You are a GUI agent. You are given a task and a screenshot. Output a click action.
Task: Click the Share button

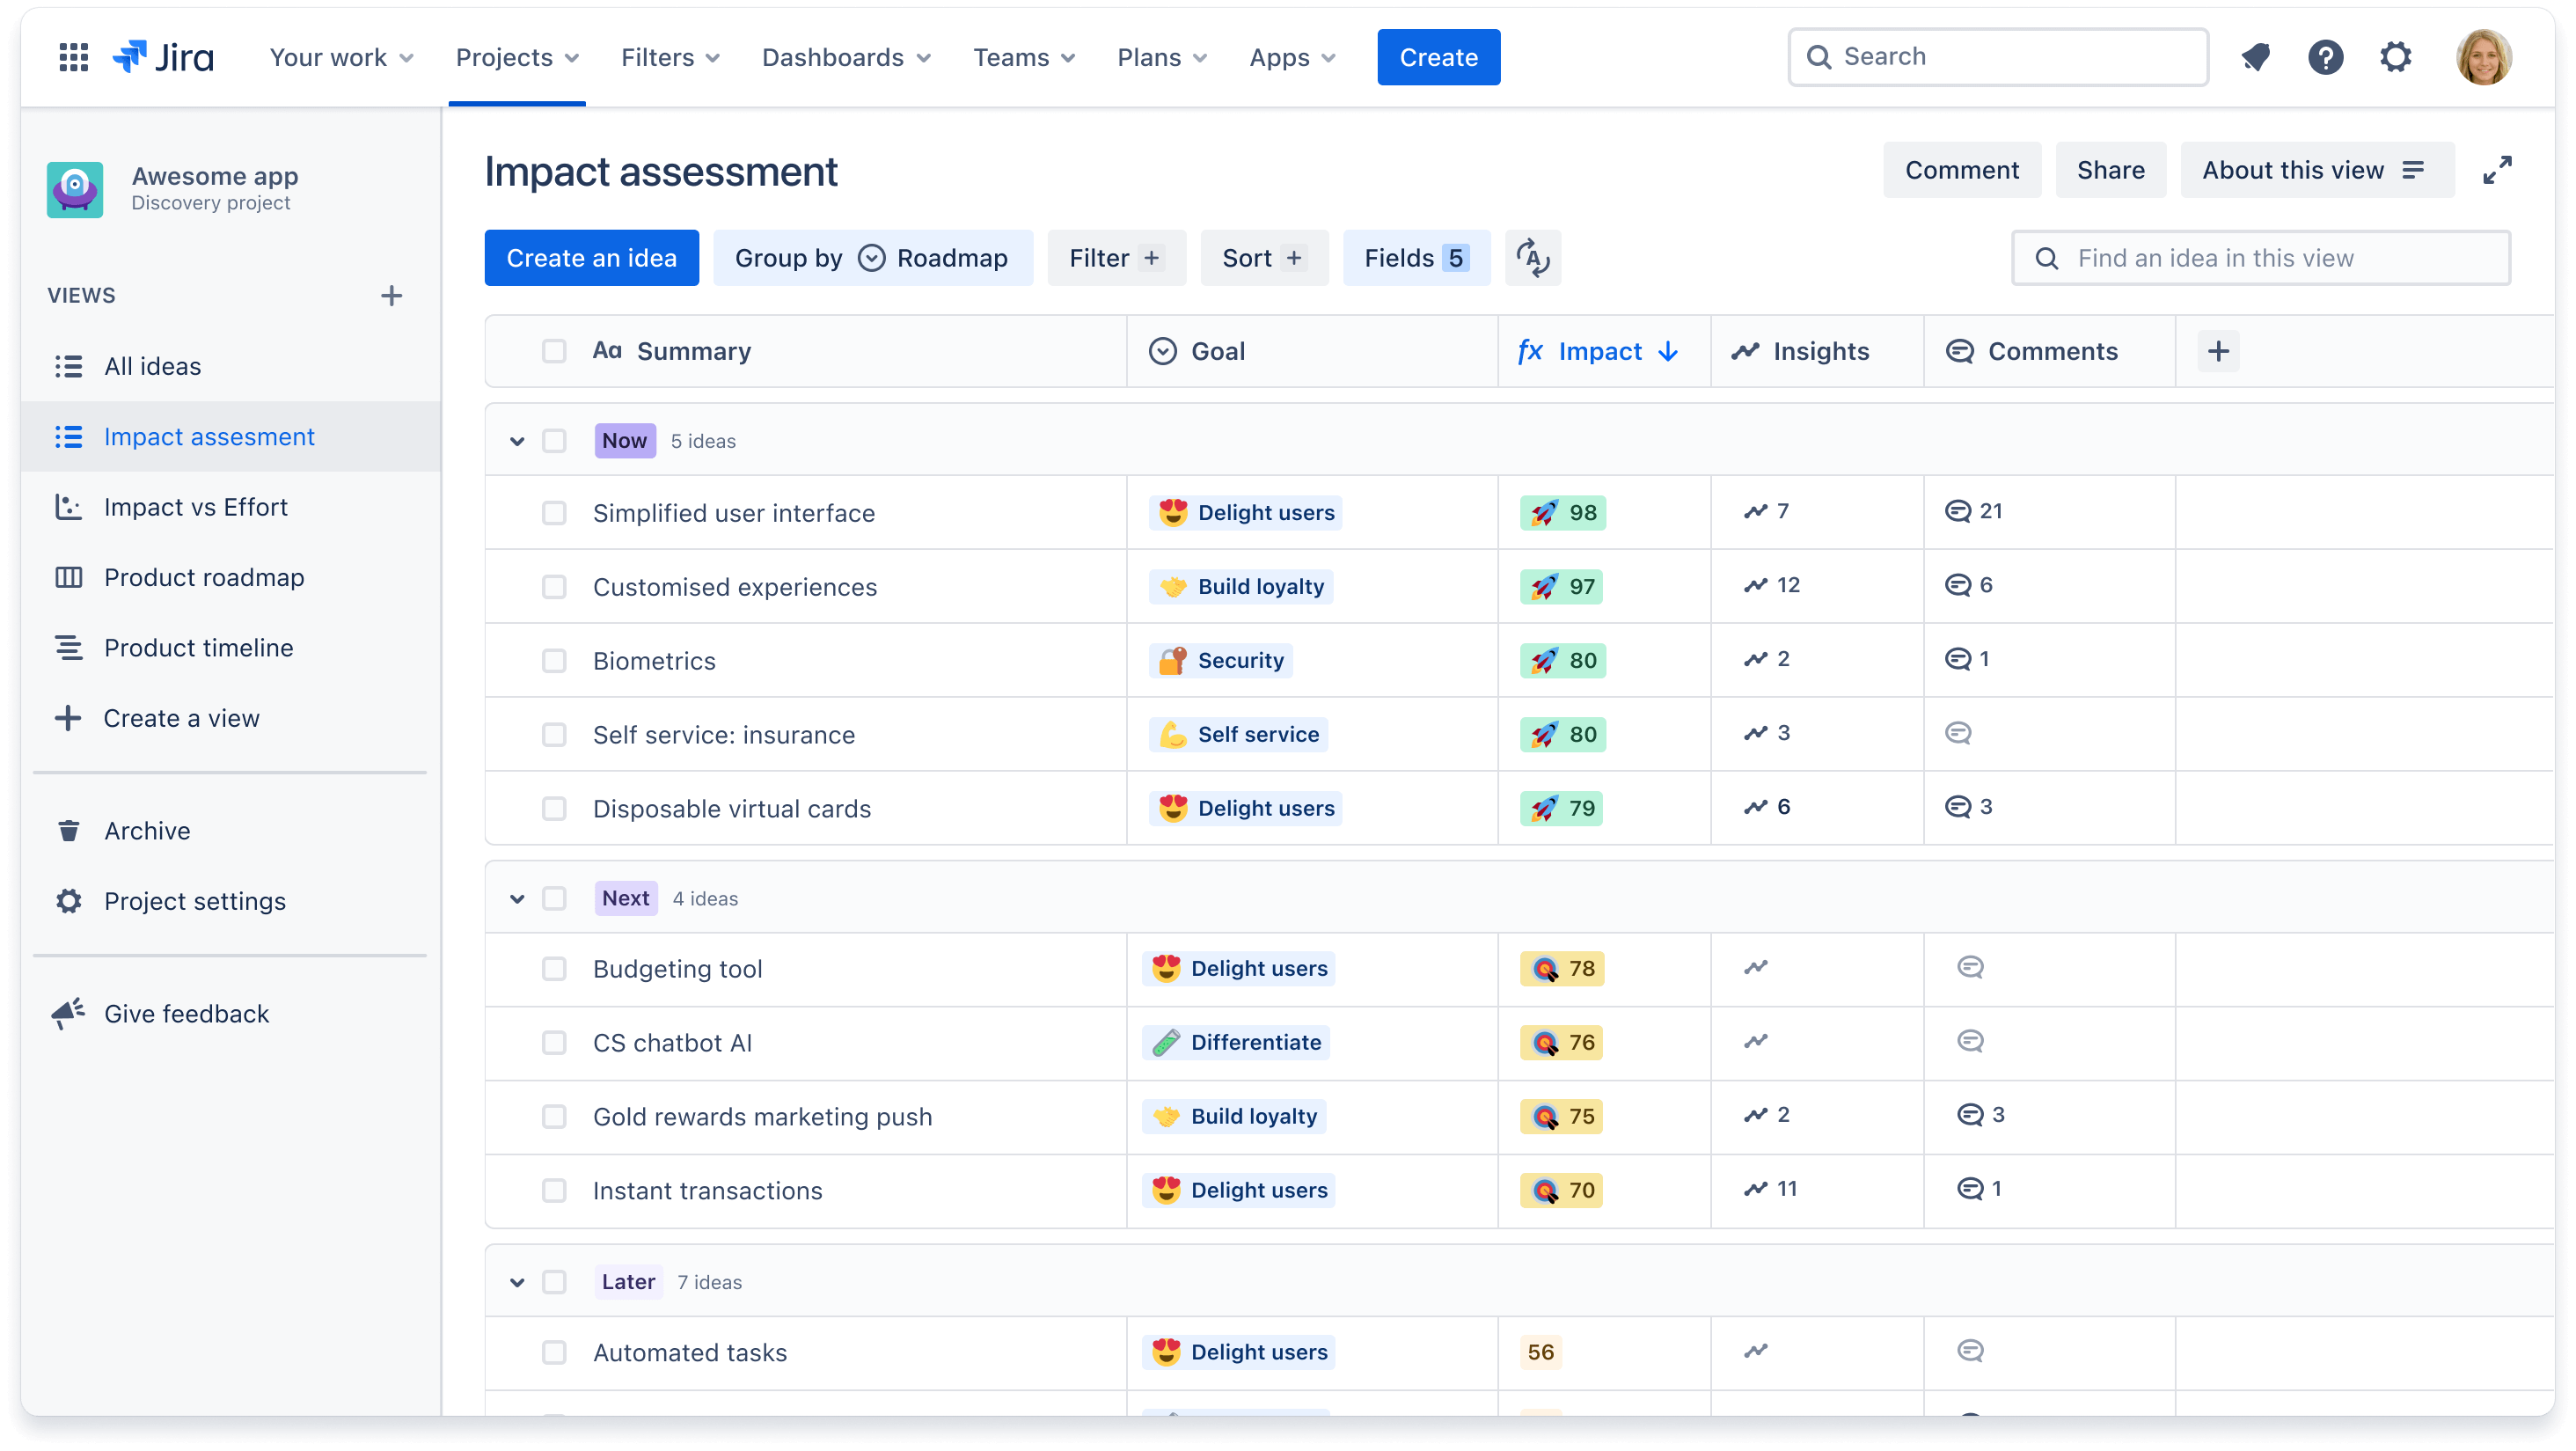point(2111,170)
